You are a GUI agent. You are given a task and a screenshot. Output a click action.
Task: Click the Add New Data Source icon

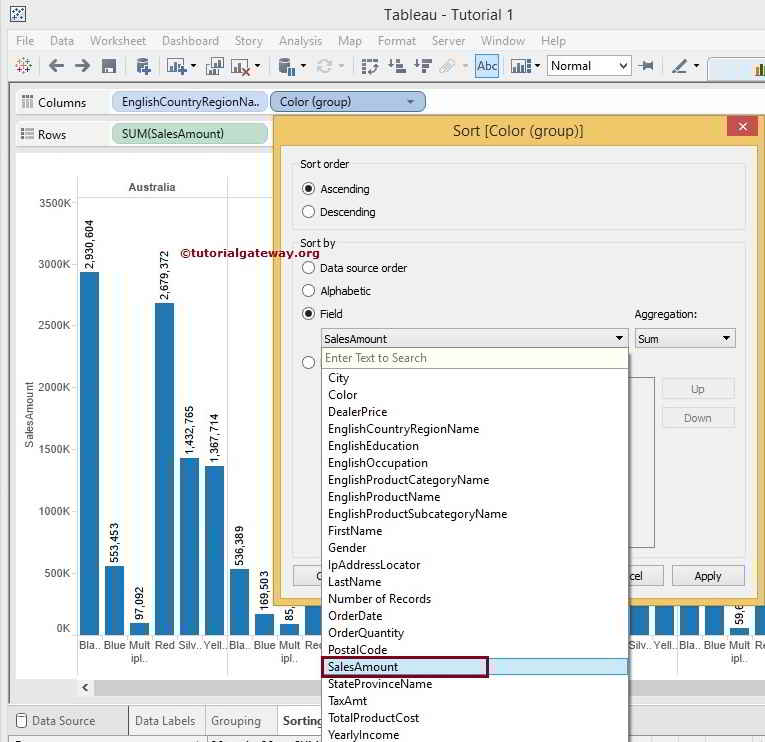tap(143, 66)
